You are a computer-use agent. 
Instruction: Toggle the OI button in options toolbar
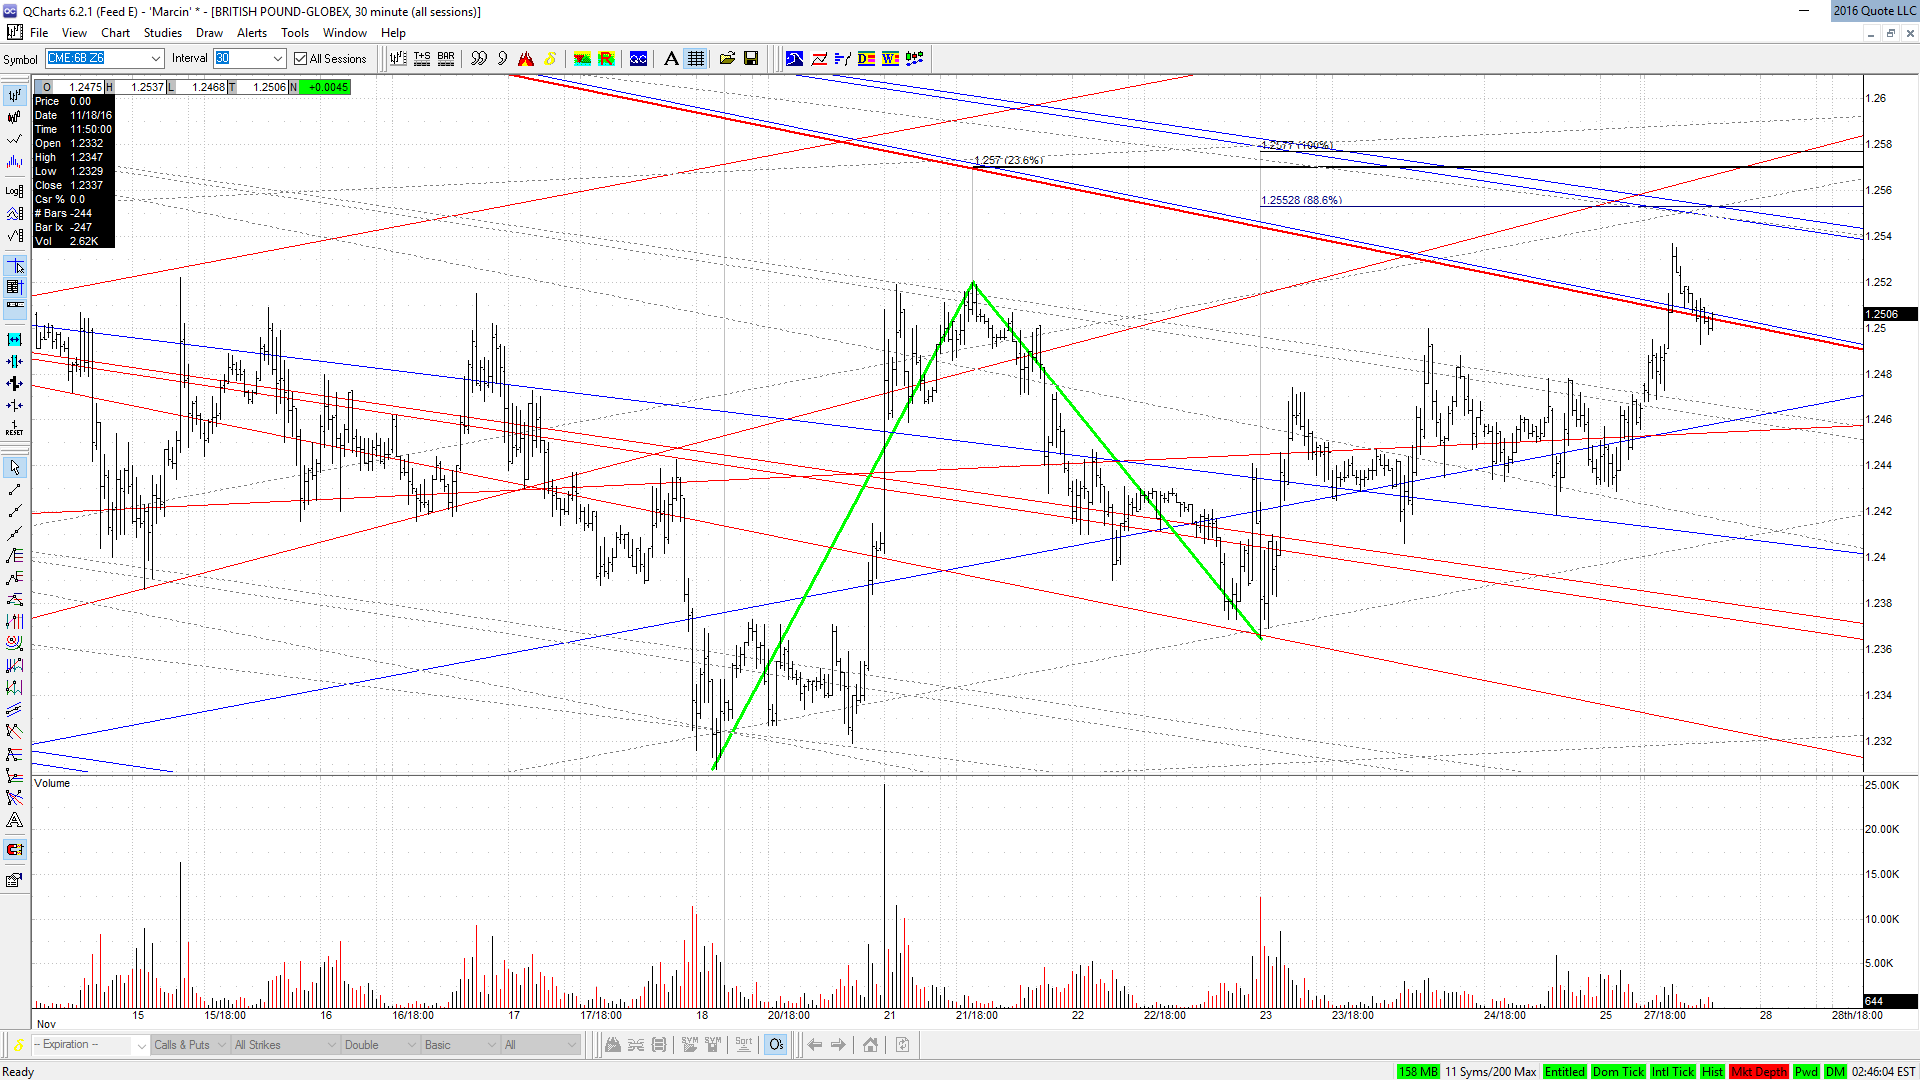point(776,1045)
